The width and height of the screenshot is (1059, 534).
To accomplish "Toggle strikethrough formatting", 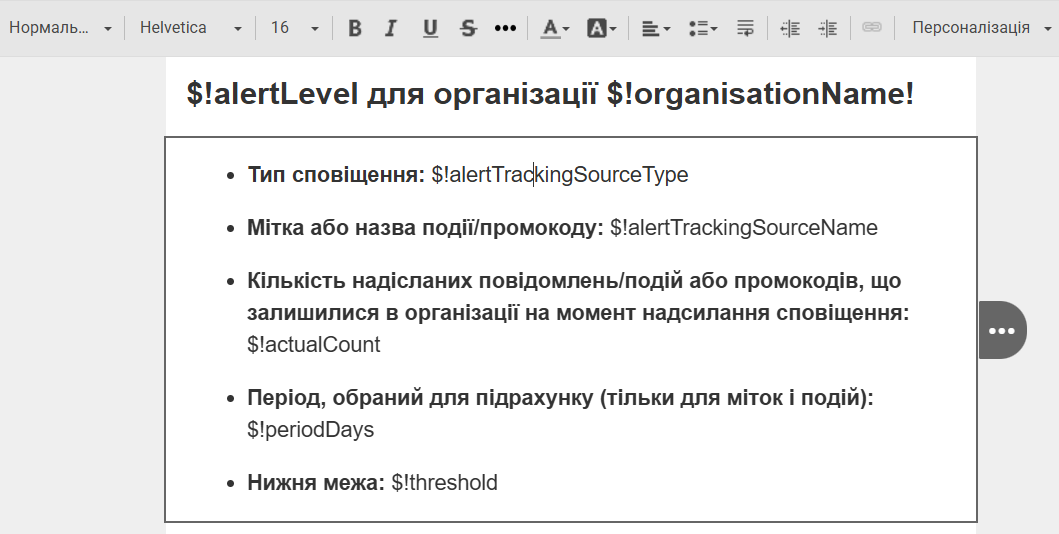I will pyautogui.click(x=467, y=28).
